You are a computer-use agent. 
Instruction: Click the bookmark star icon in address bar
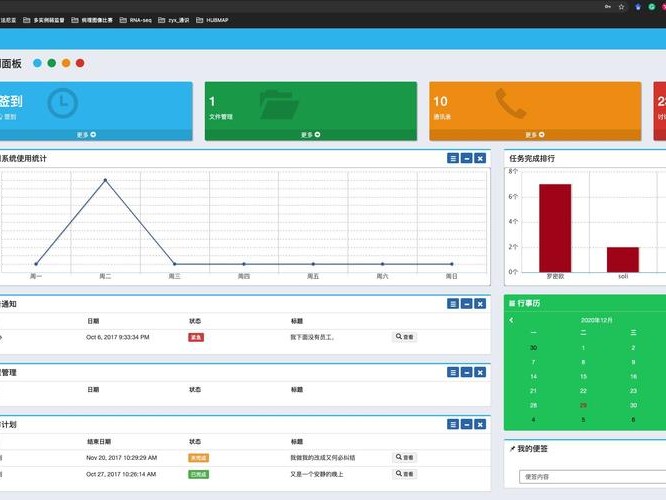coord(621,7)
